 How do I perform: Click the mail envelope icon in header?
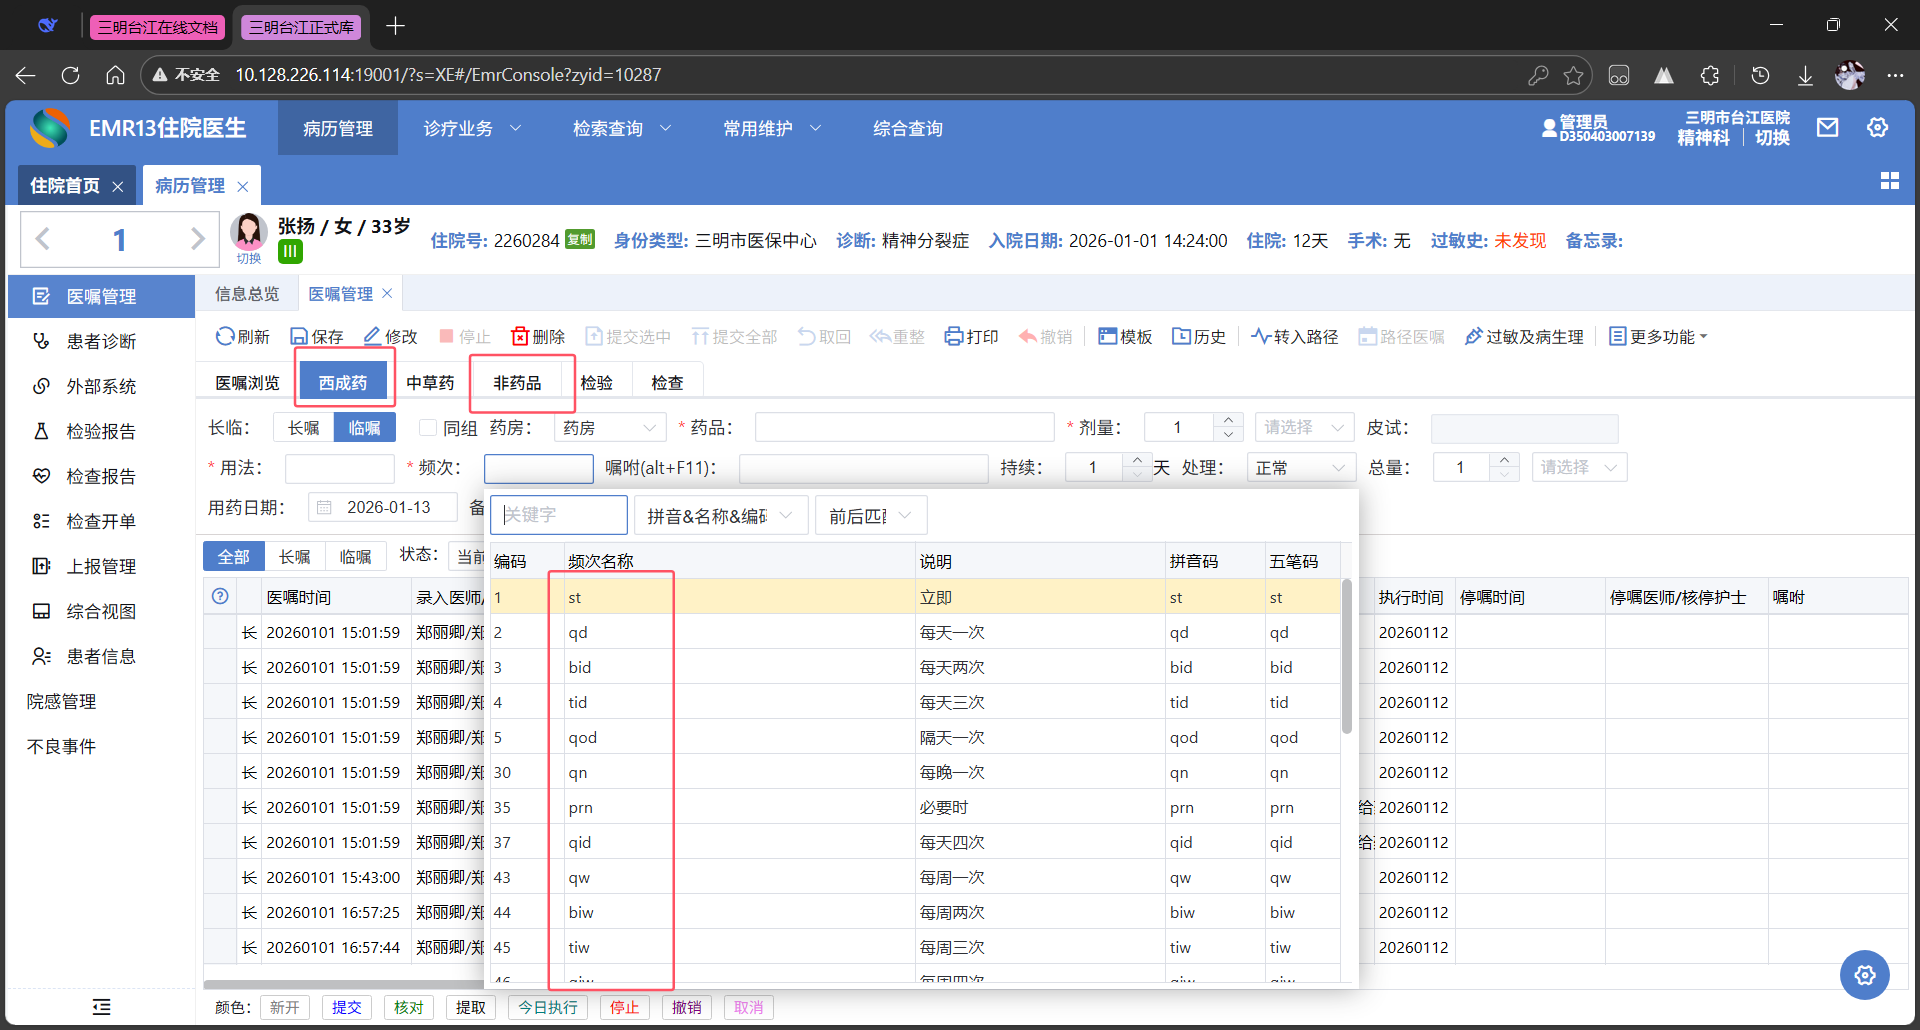(1827, 128)
